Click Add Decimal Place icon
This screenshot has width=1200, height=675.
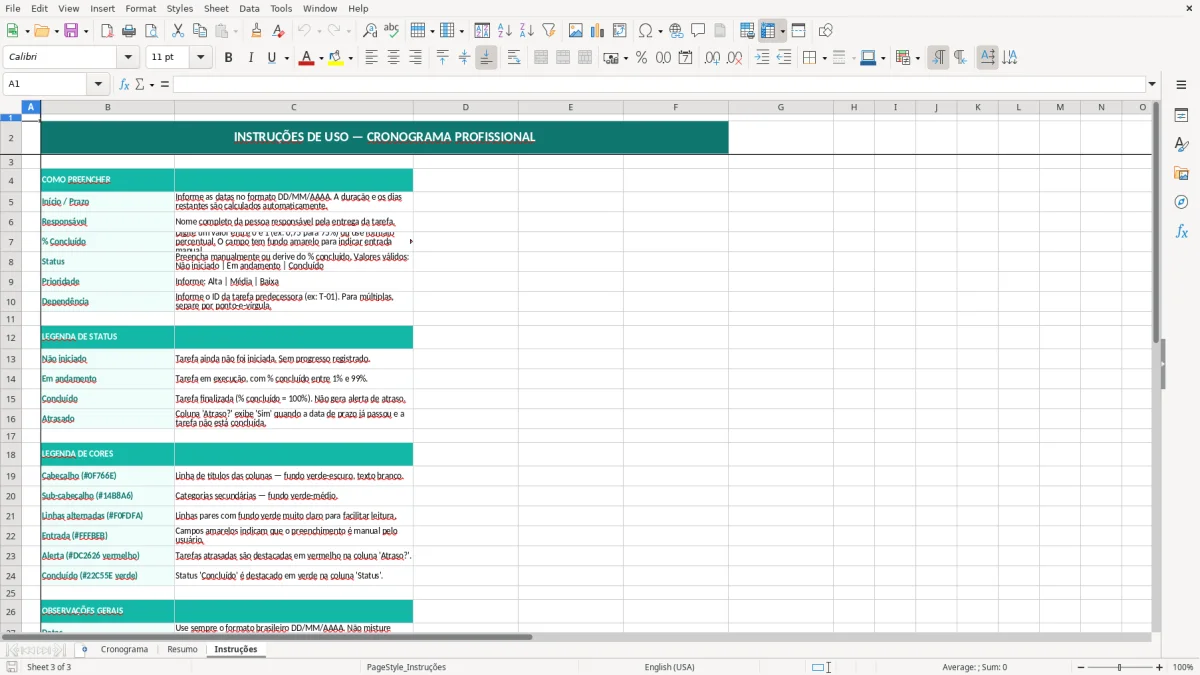(712, 58)
